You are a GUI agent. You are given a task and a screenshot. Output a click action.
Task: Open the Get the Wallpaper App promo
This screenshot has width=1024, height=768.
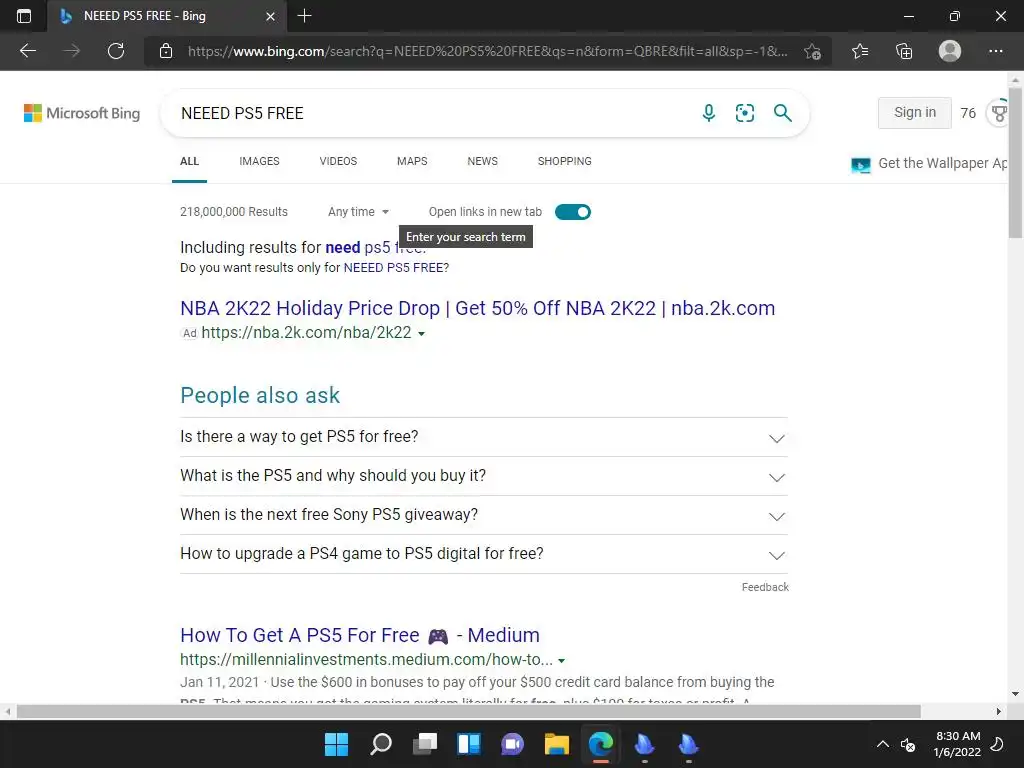point(930,164)
